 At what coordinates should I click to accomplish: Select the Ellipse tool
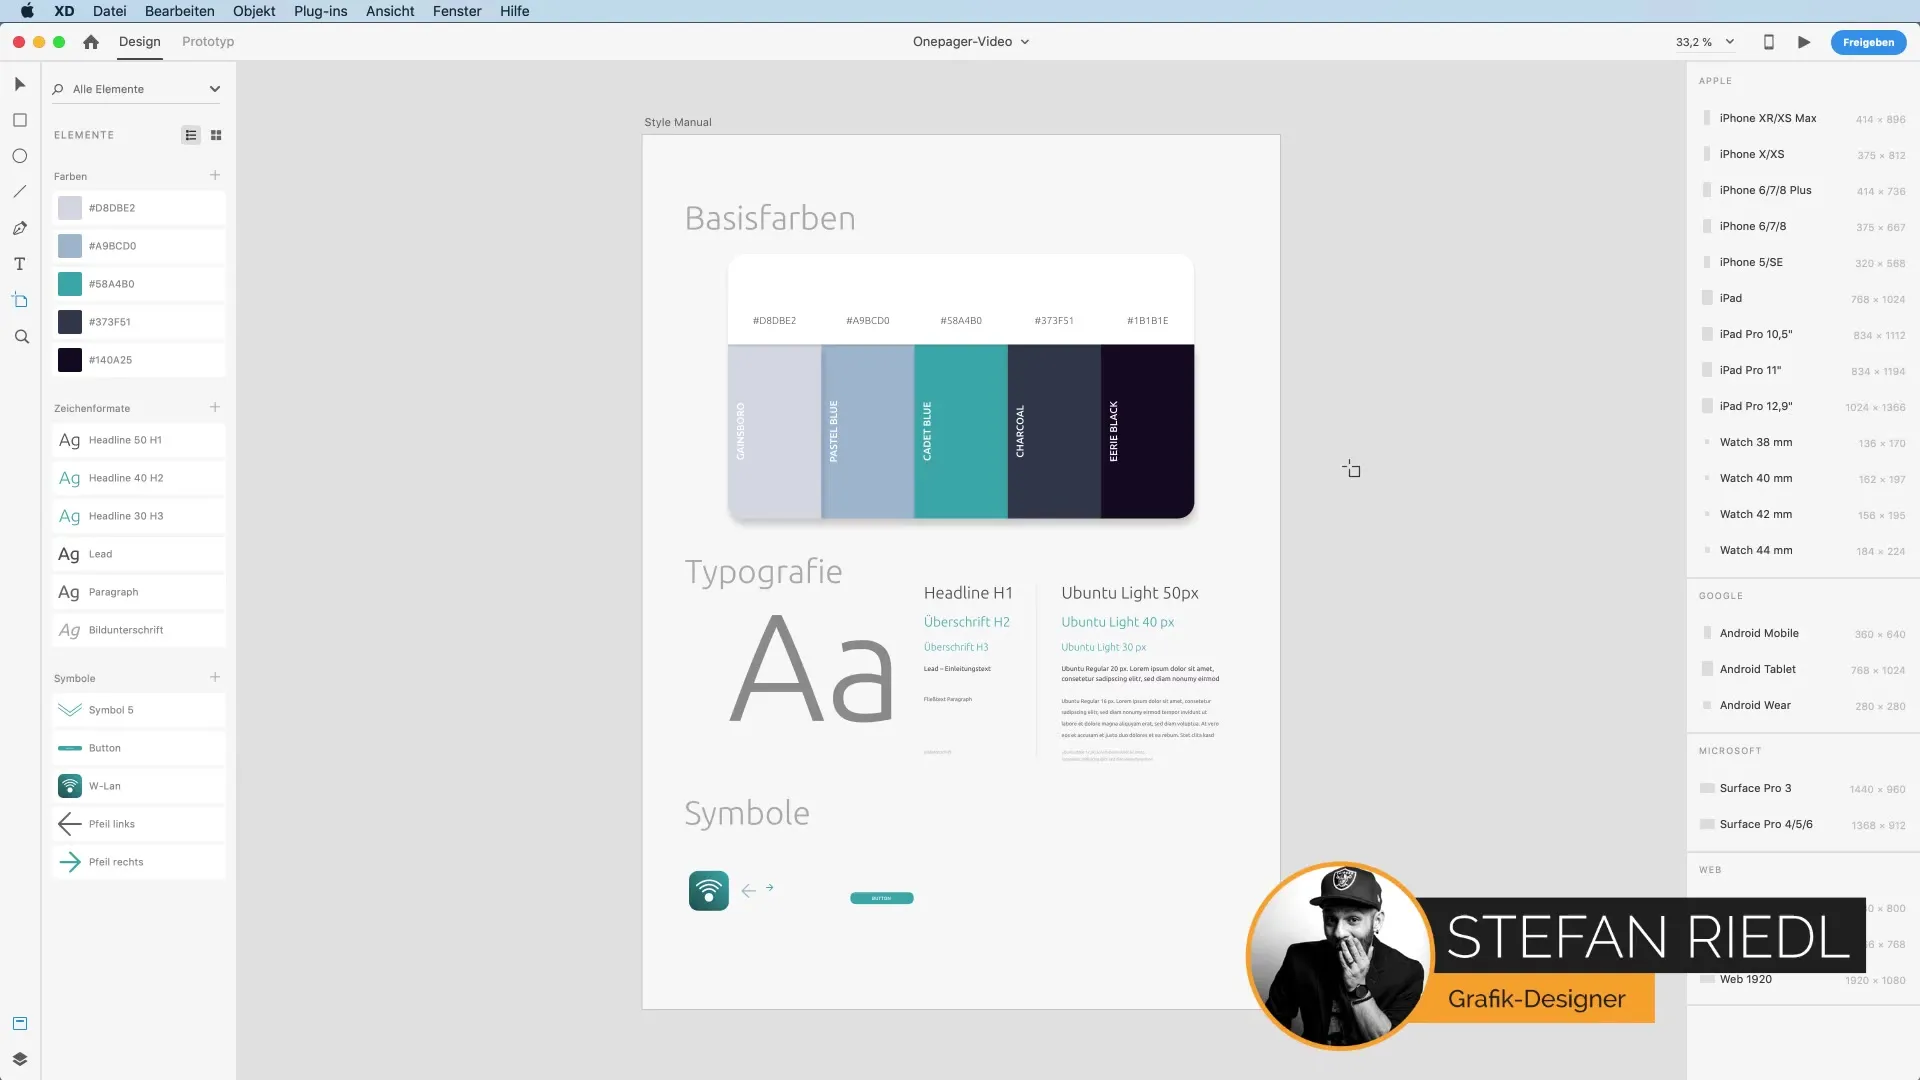pyautogui.click(x=20, y=156)
